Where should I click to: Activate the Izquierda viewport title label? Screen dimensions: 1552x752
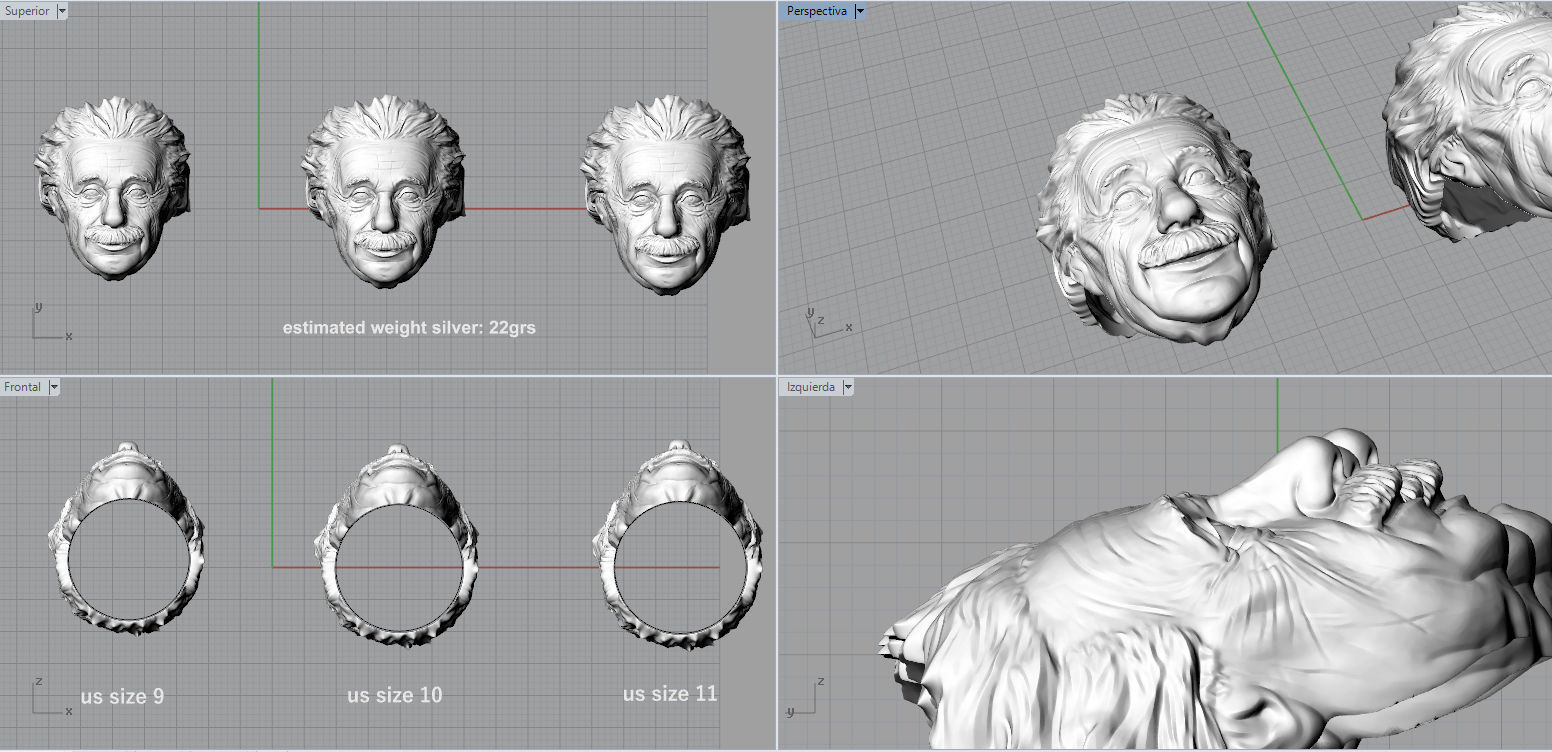click(x=811, y=387)
